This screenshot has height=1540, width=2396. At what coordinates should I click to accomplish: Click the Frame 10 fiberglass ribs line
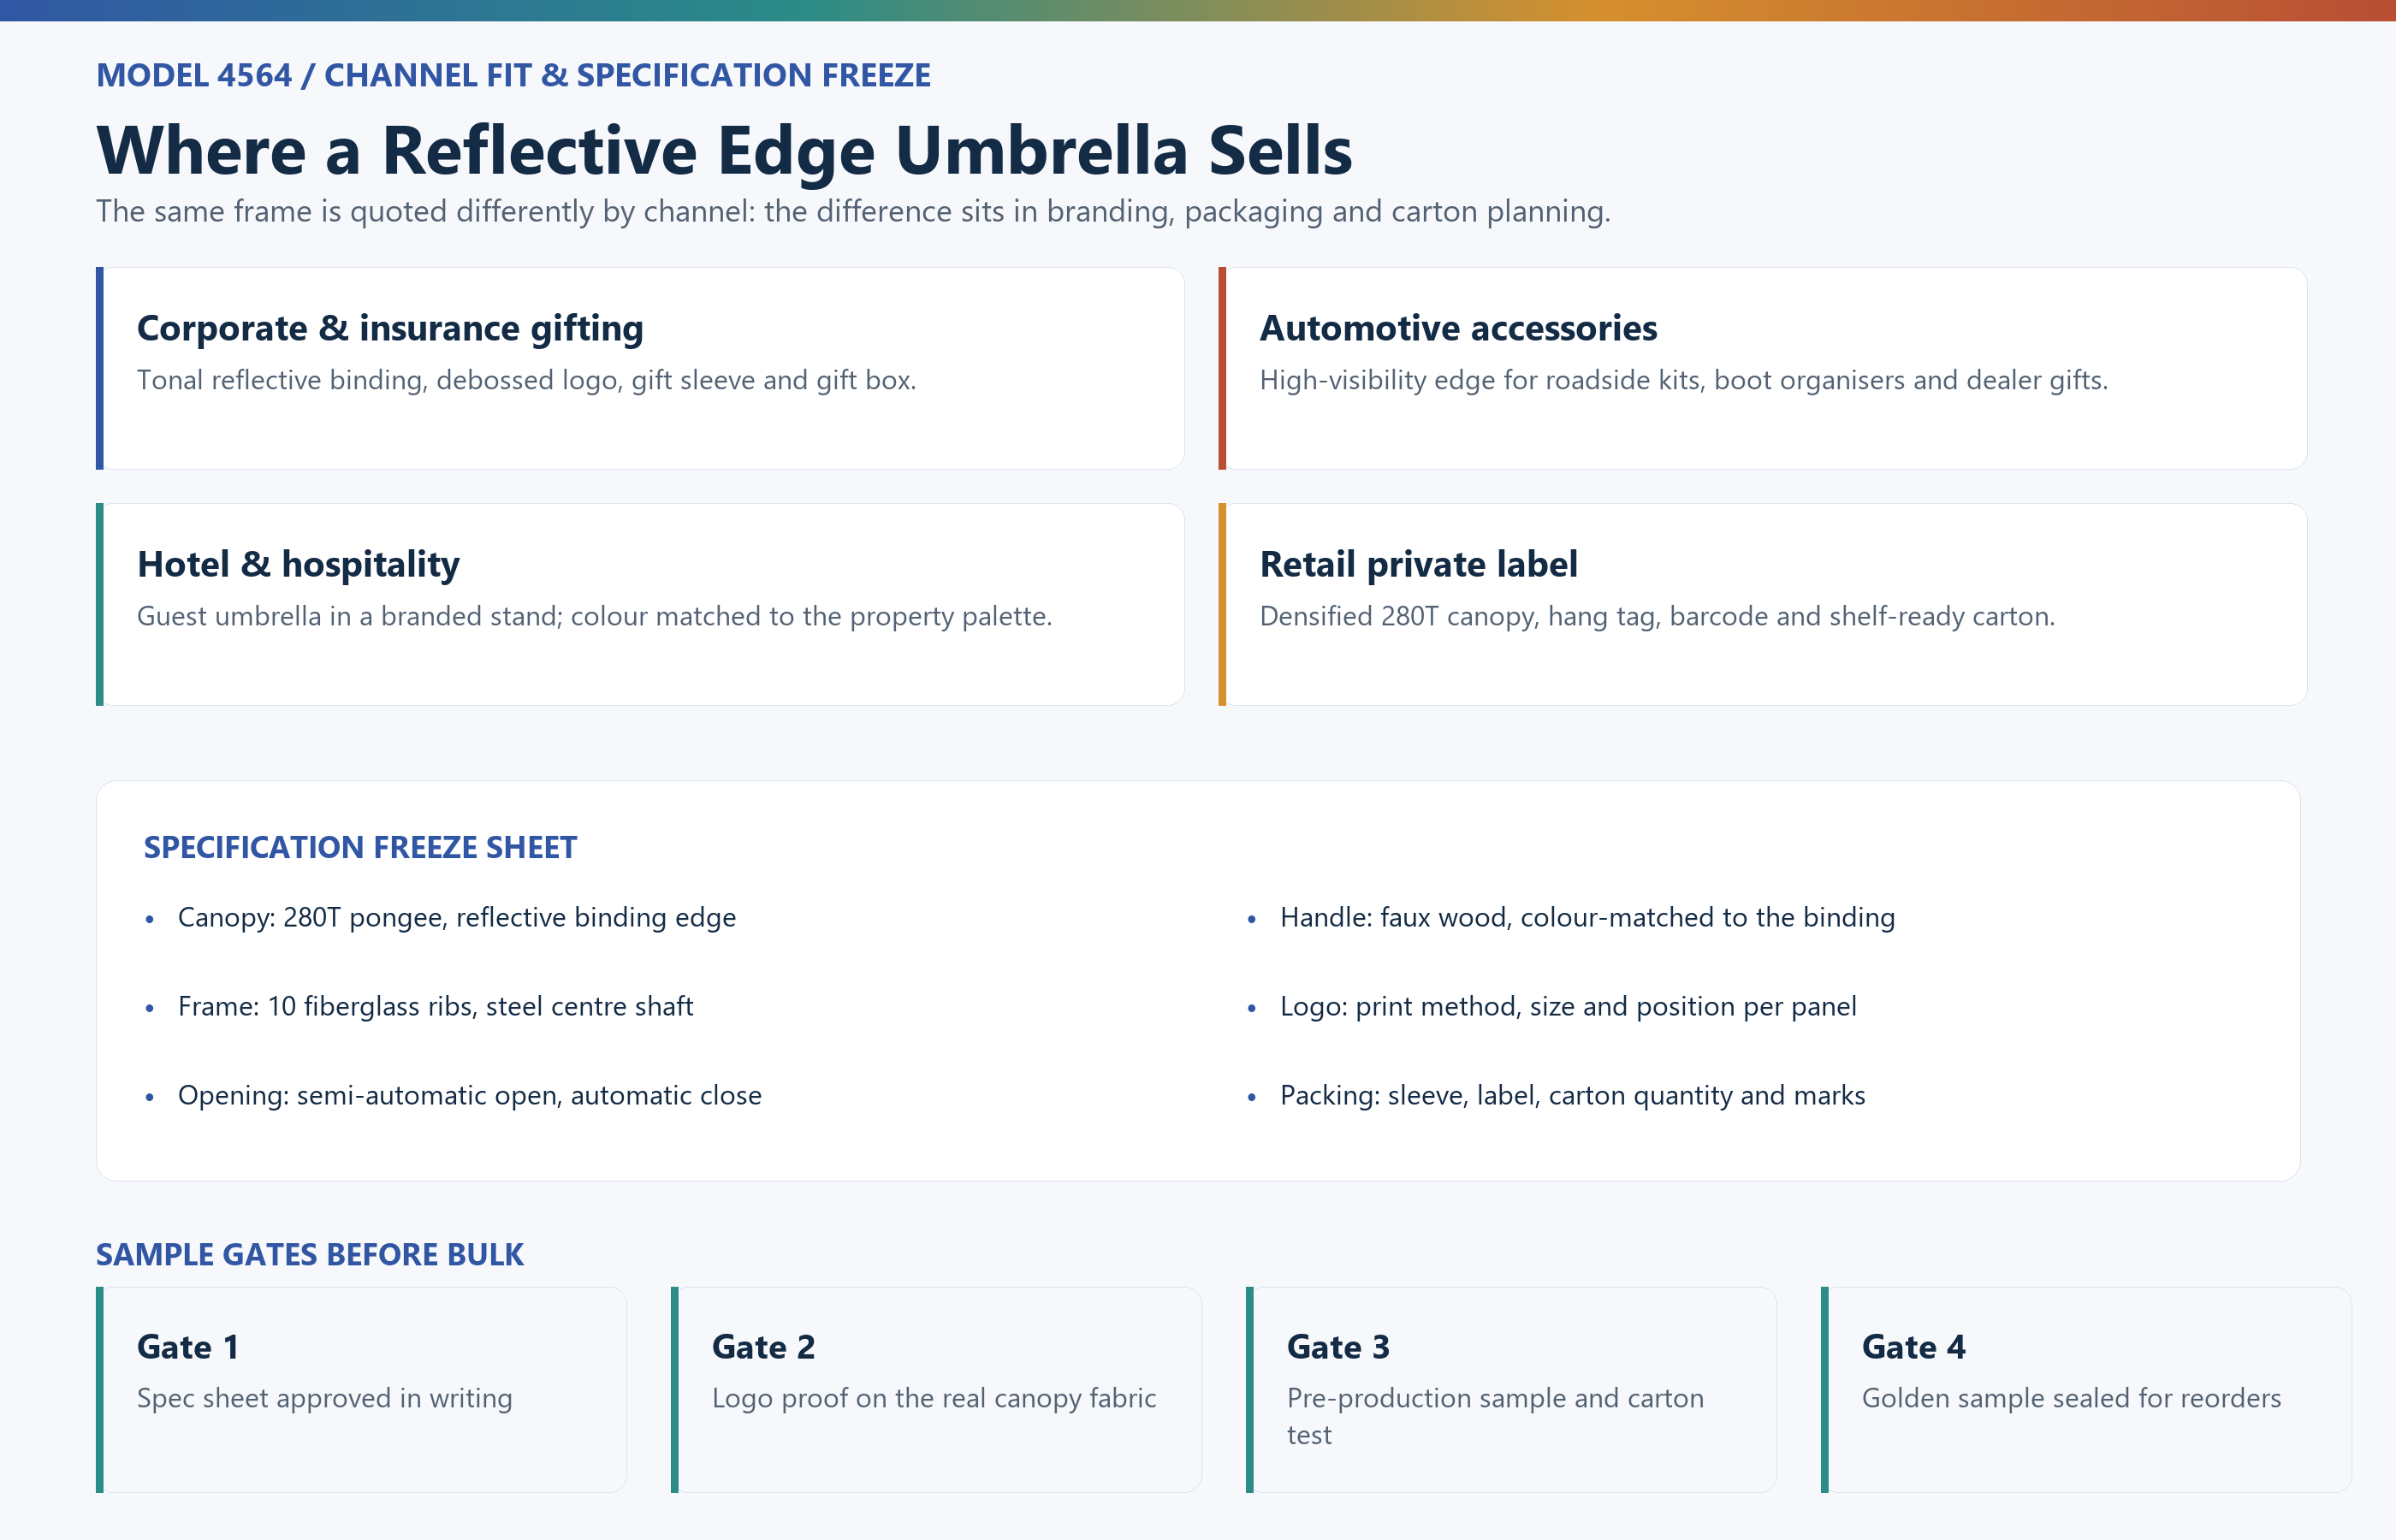[435, 1006]
